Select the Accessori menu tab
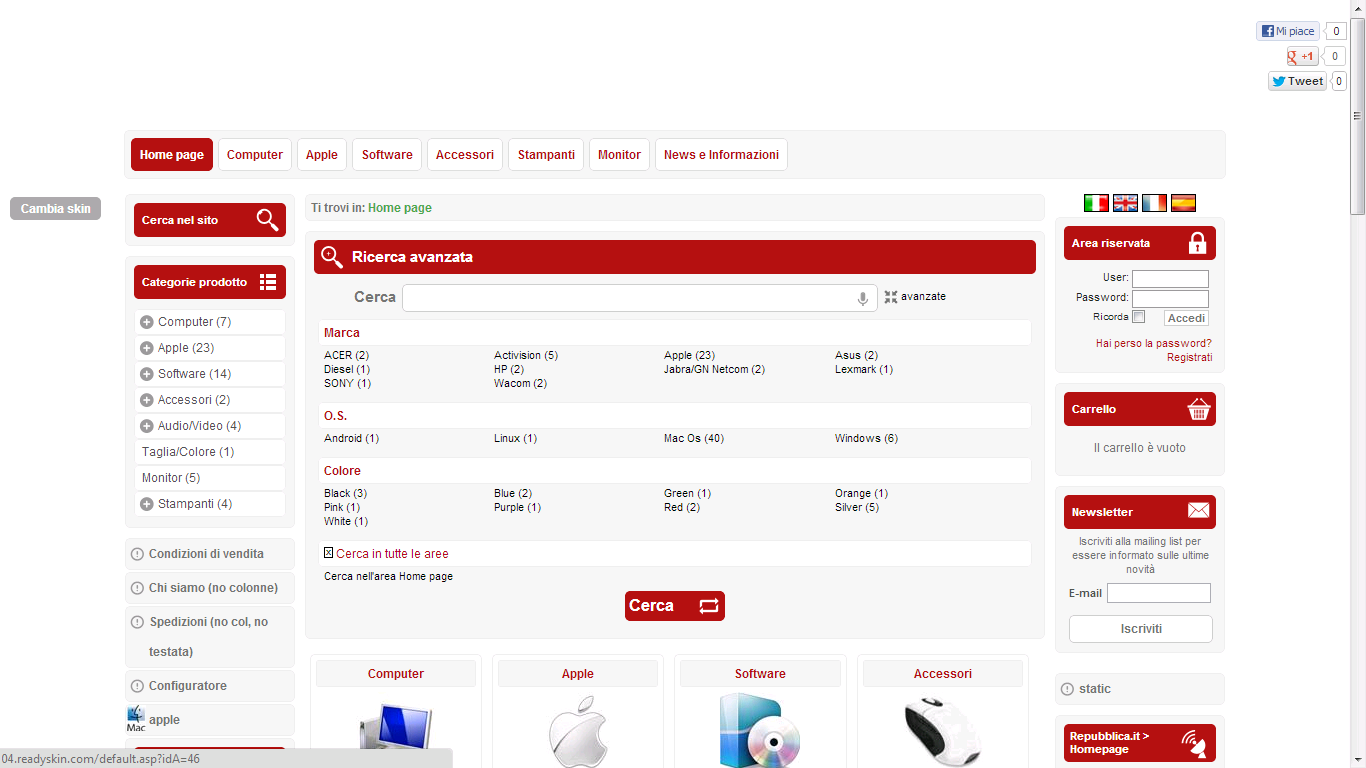Image resolution: width=1366 pixels, height=768 pixels. (x=465, y=155)
